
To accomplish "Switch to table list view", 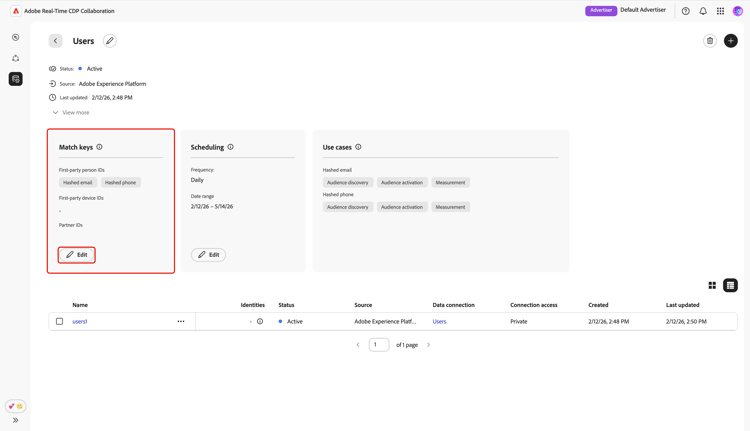I will pos(731,285).
